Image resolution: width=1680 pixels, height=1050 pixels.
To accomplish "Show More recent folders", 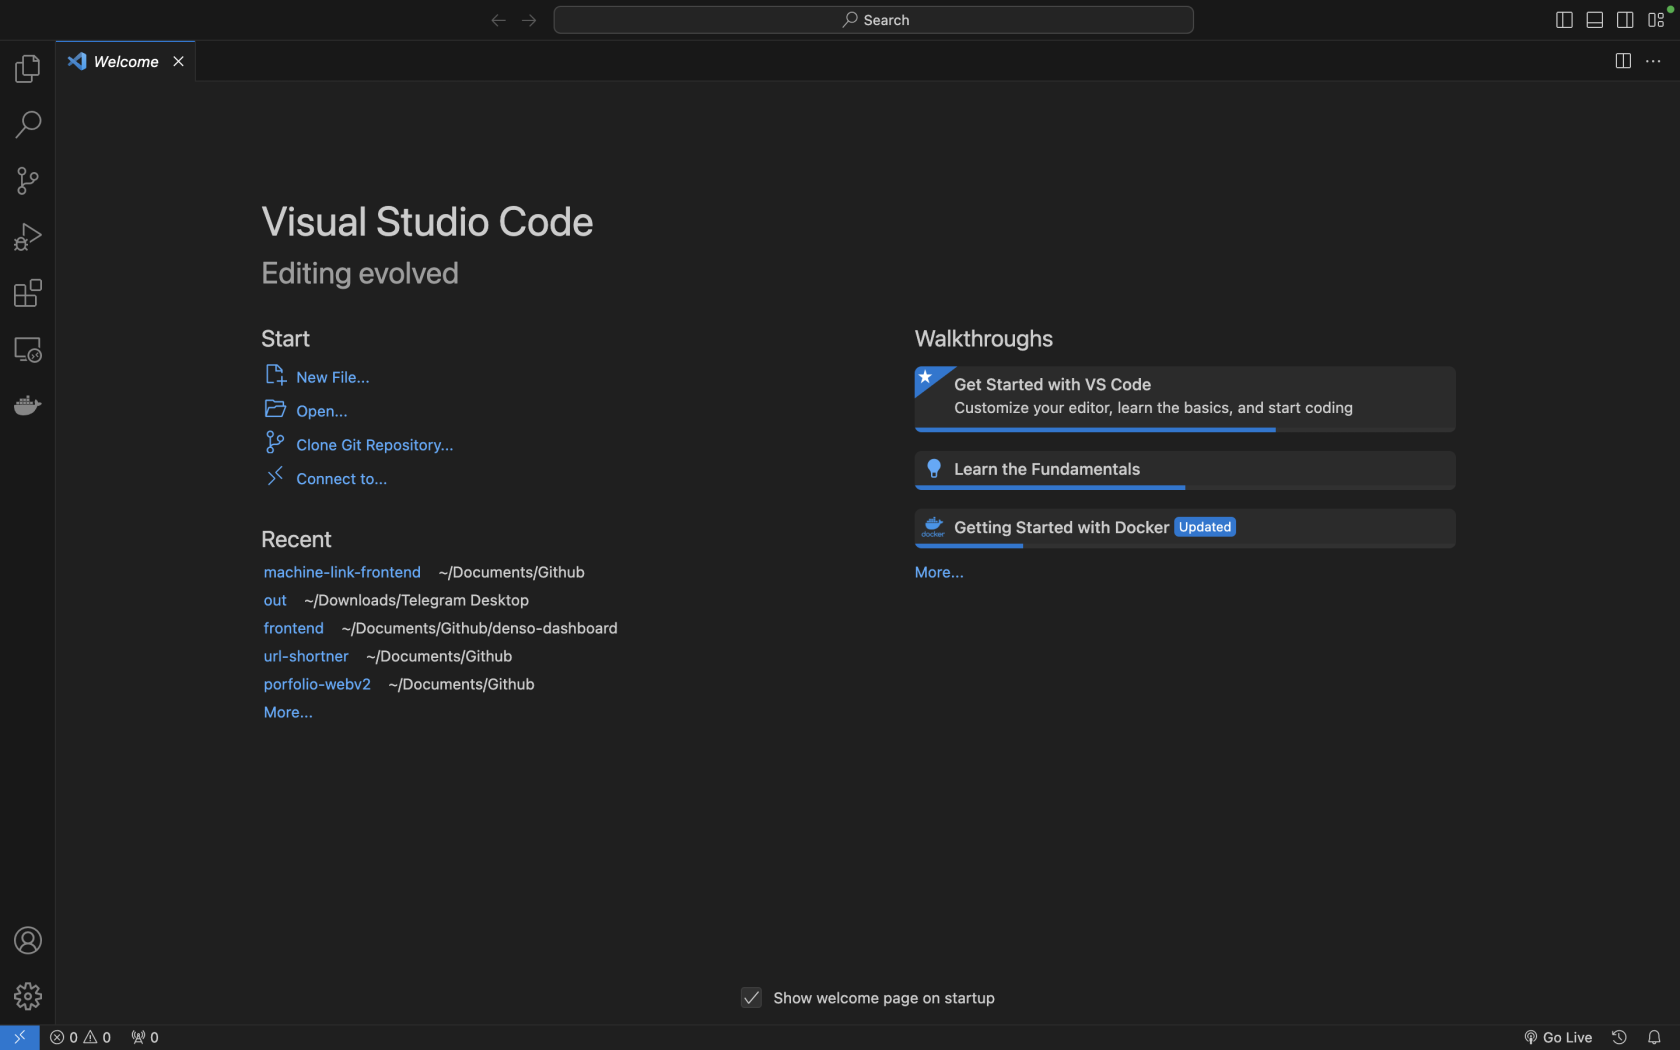I will pos(288,712).
